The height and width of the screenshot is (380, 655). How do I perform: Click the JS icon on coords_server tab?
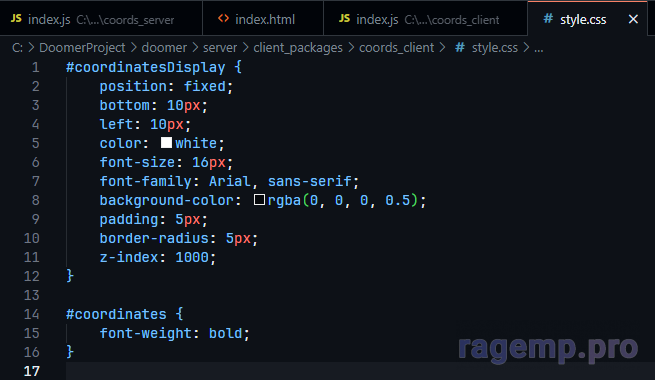[16, 18]
